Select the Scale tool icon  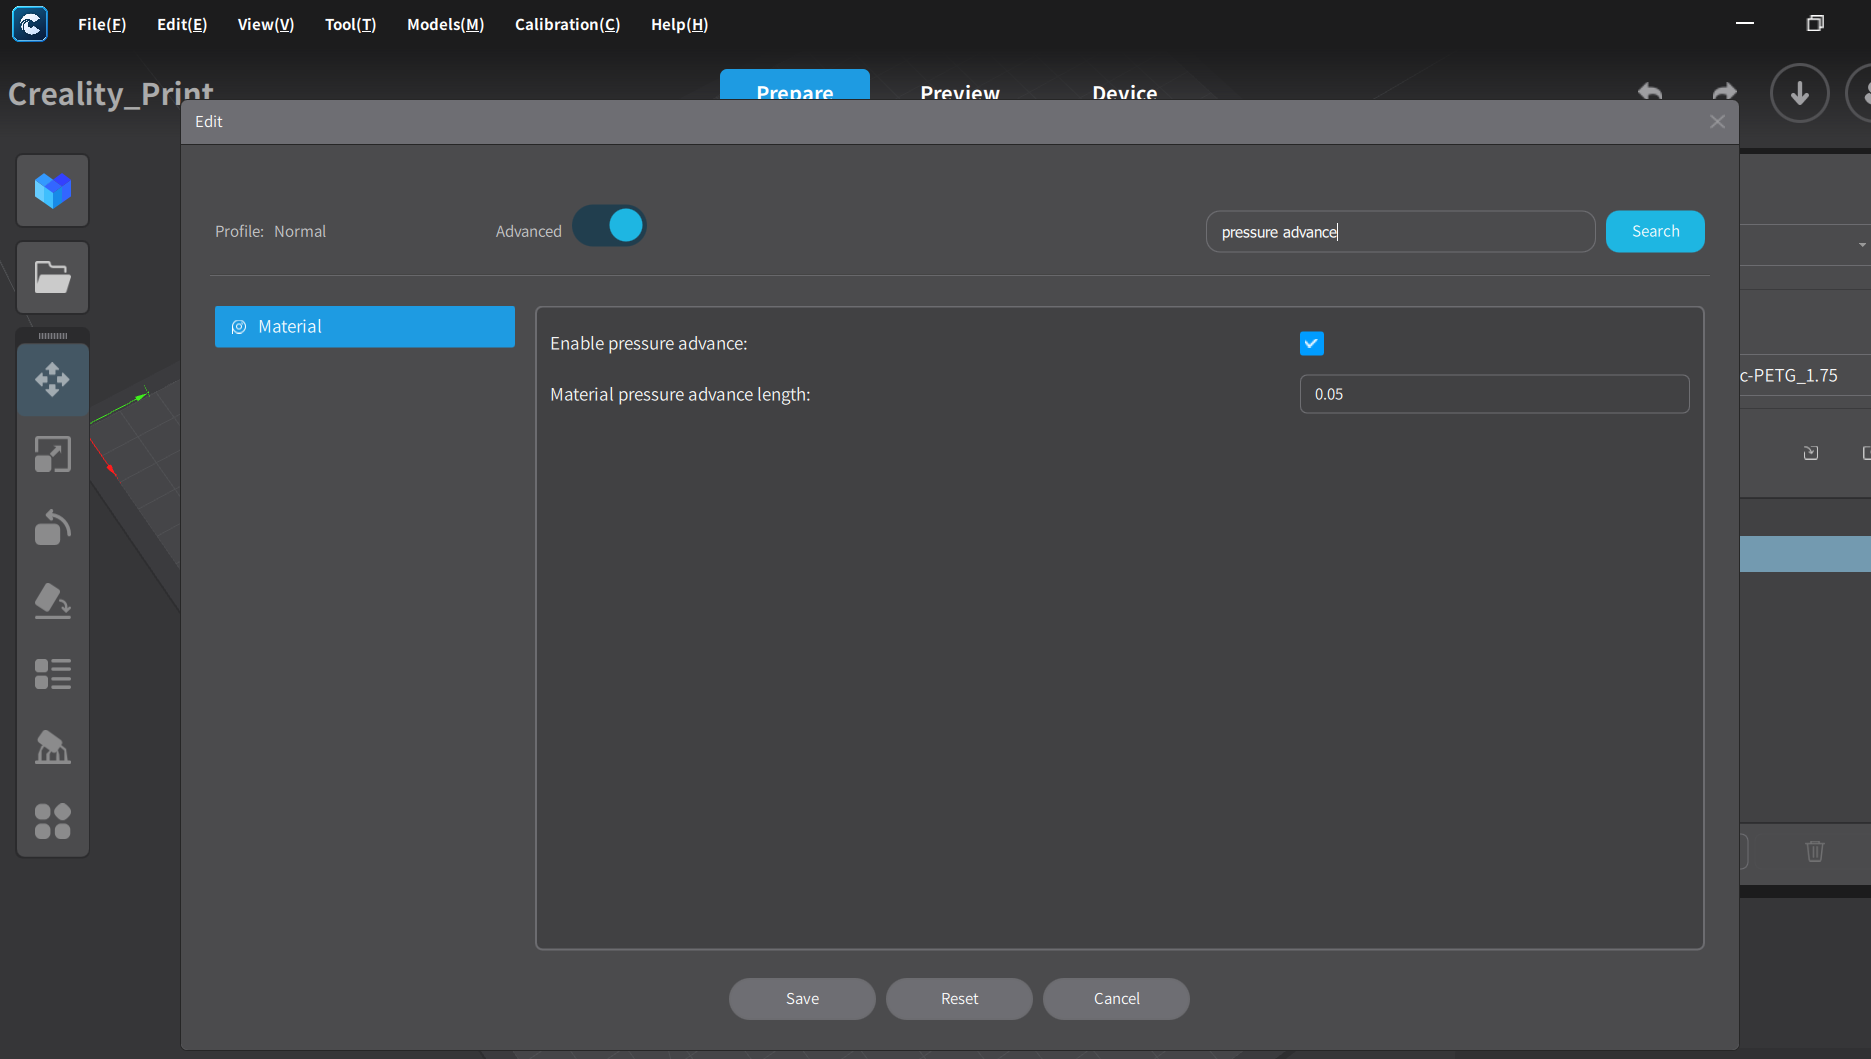click(53, 454)
